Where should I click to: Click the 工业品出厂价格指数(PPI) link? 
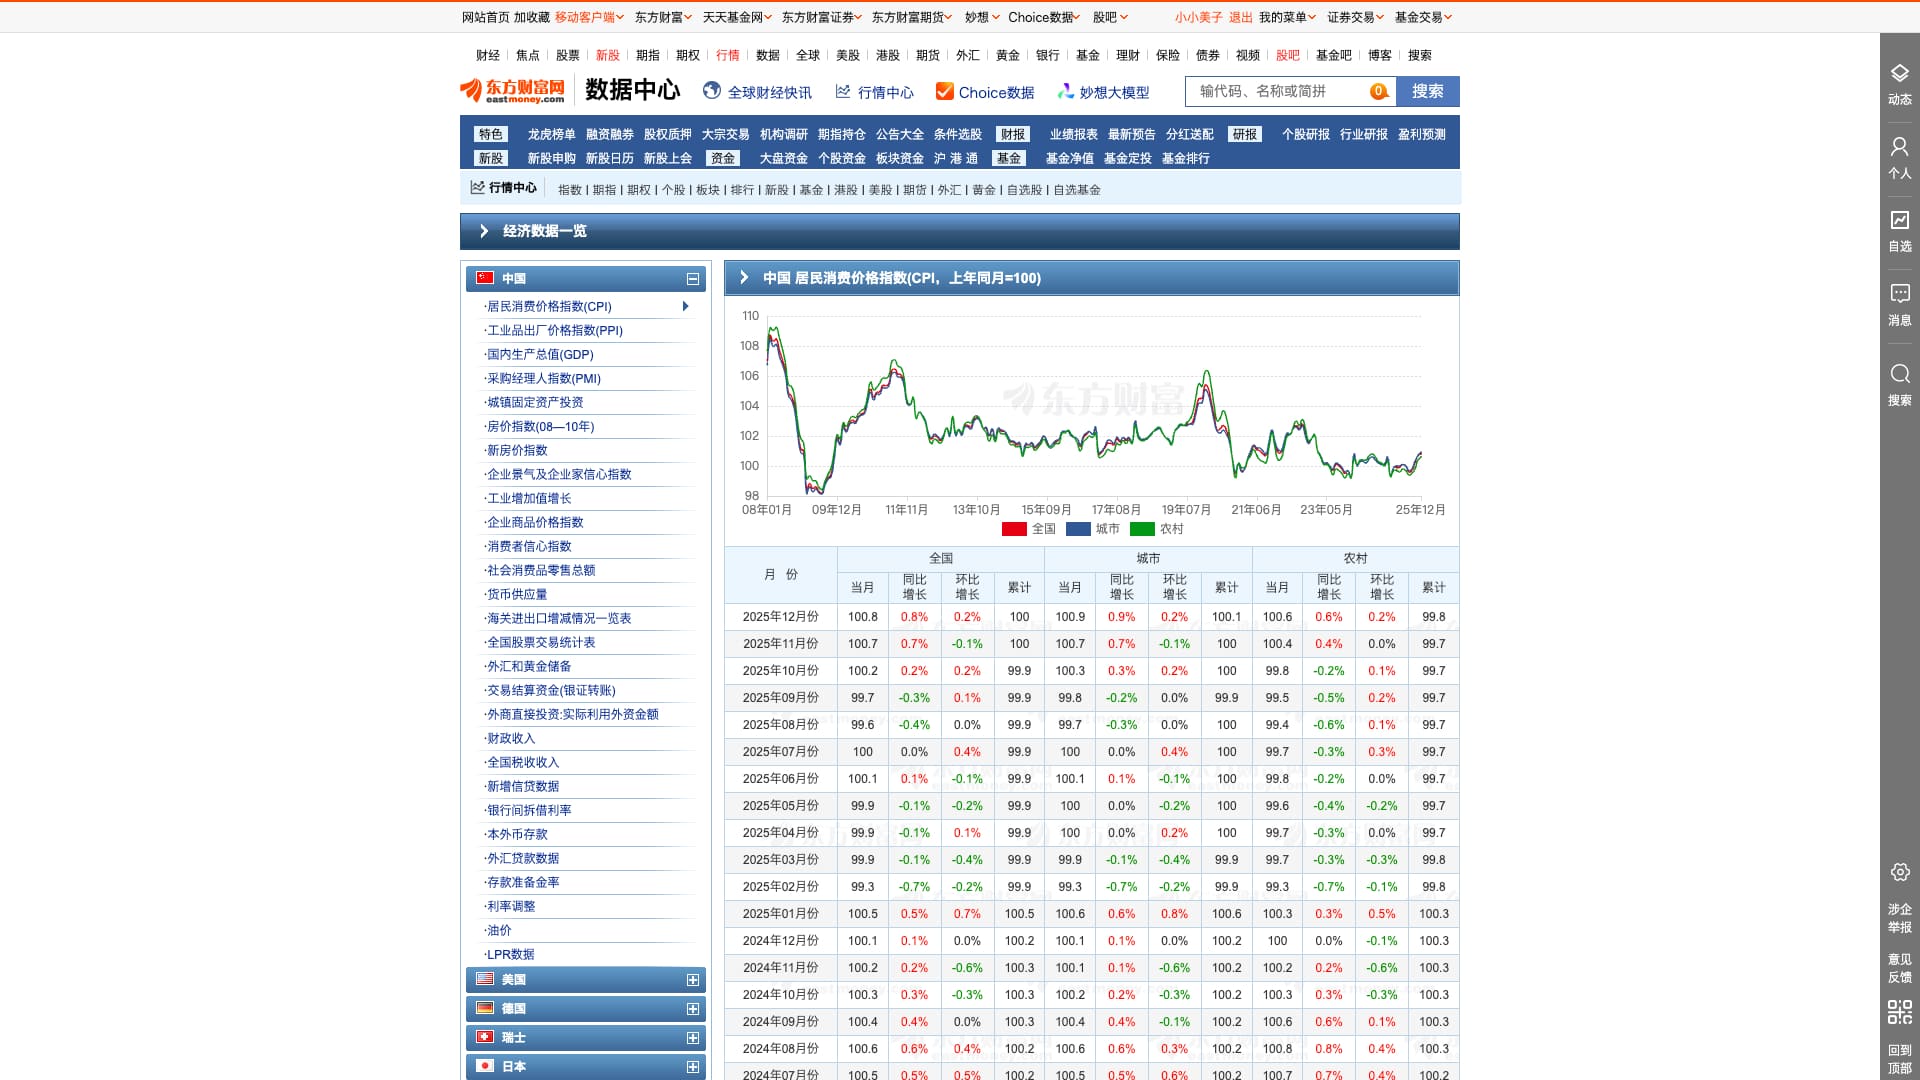click(x=556, y=330)
